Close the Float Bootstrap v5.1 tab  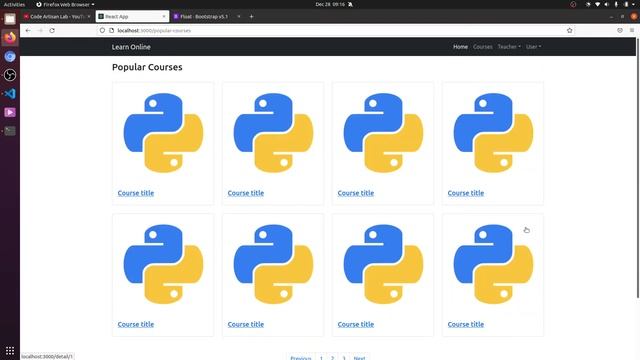click(239, 17)
